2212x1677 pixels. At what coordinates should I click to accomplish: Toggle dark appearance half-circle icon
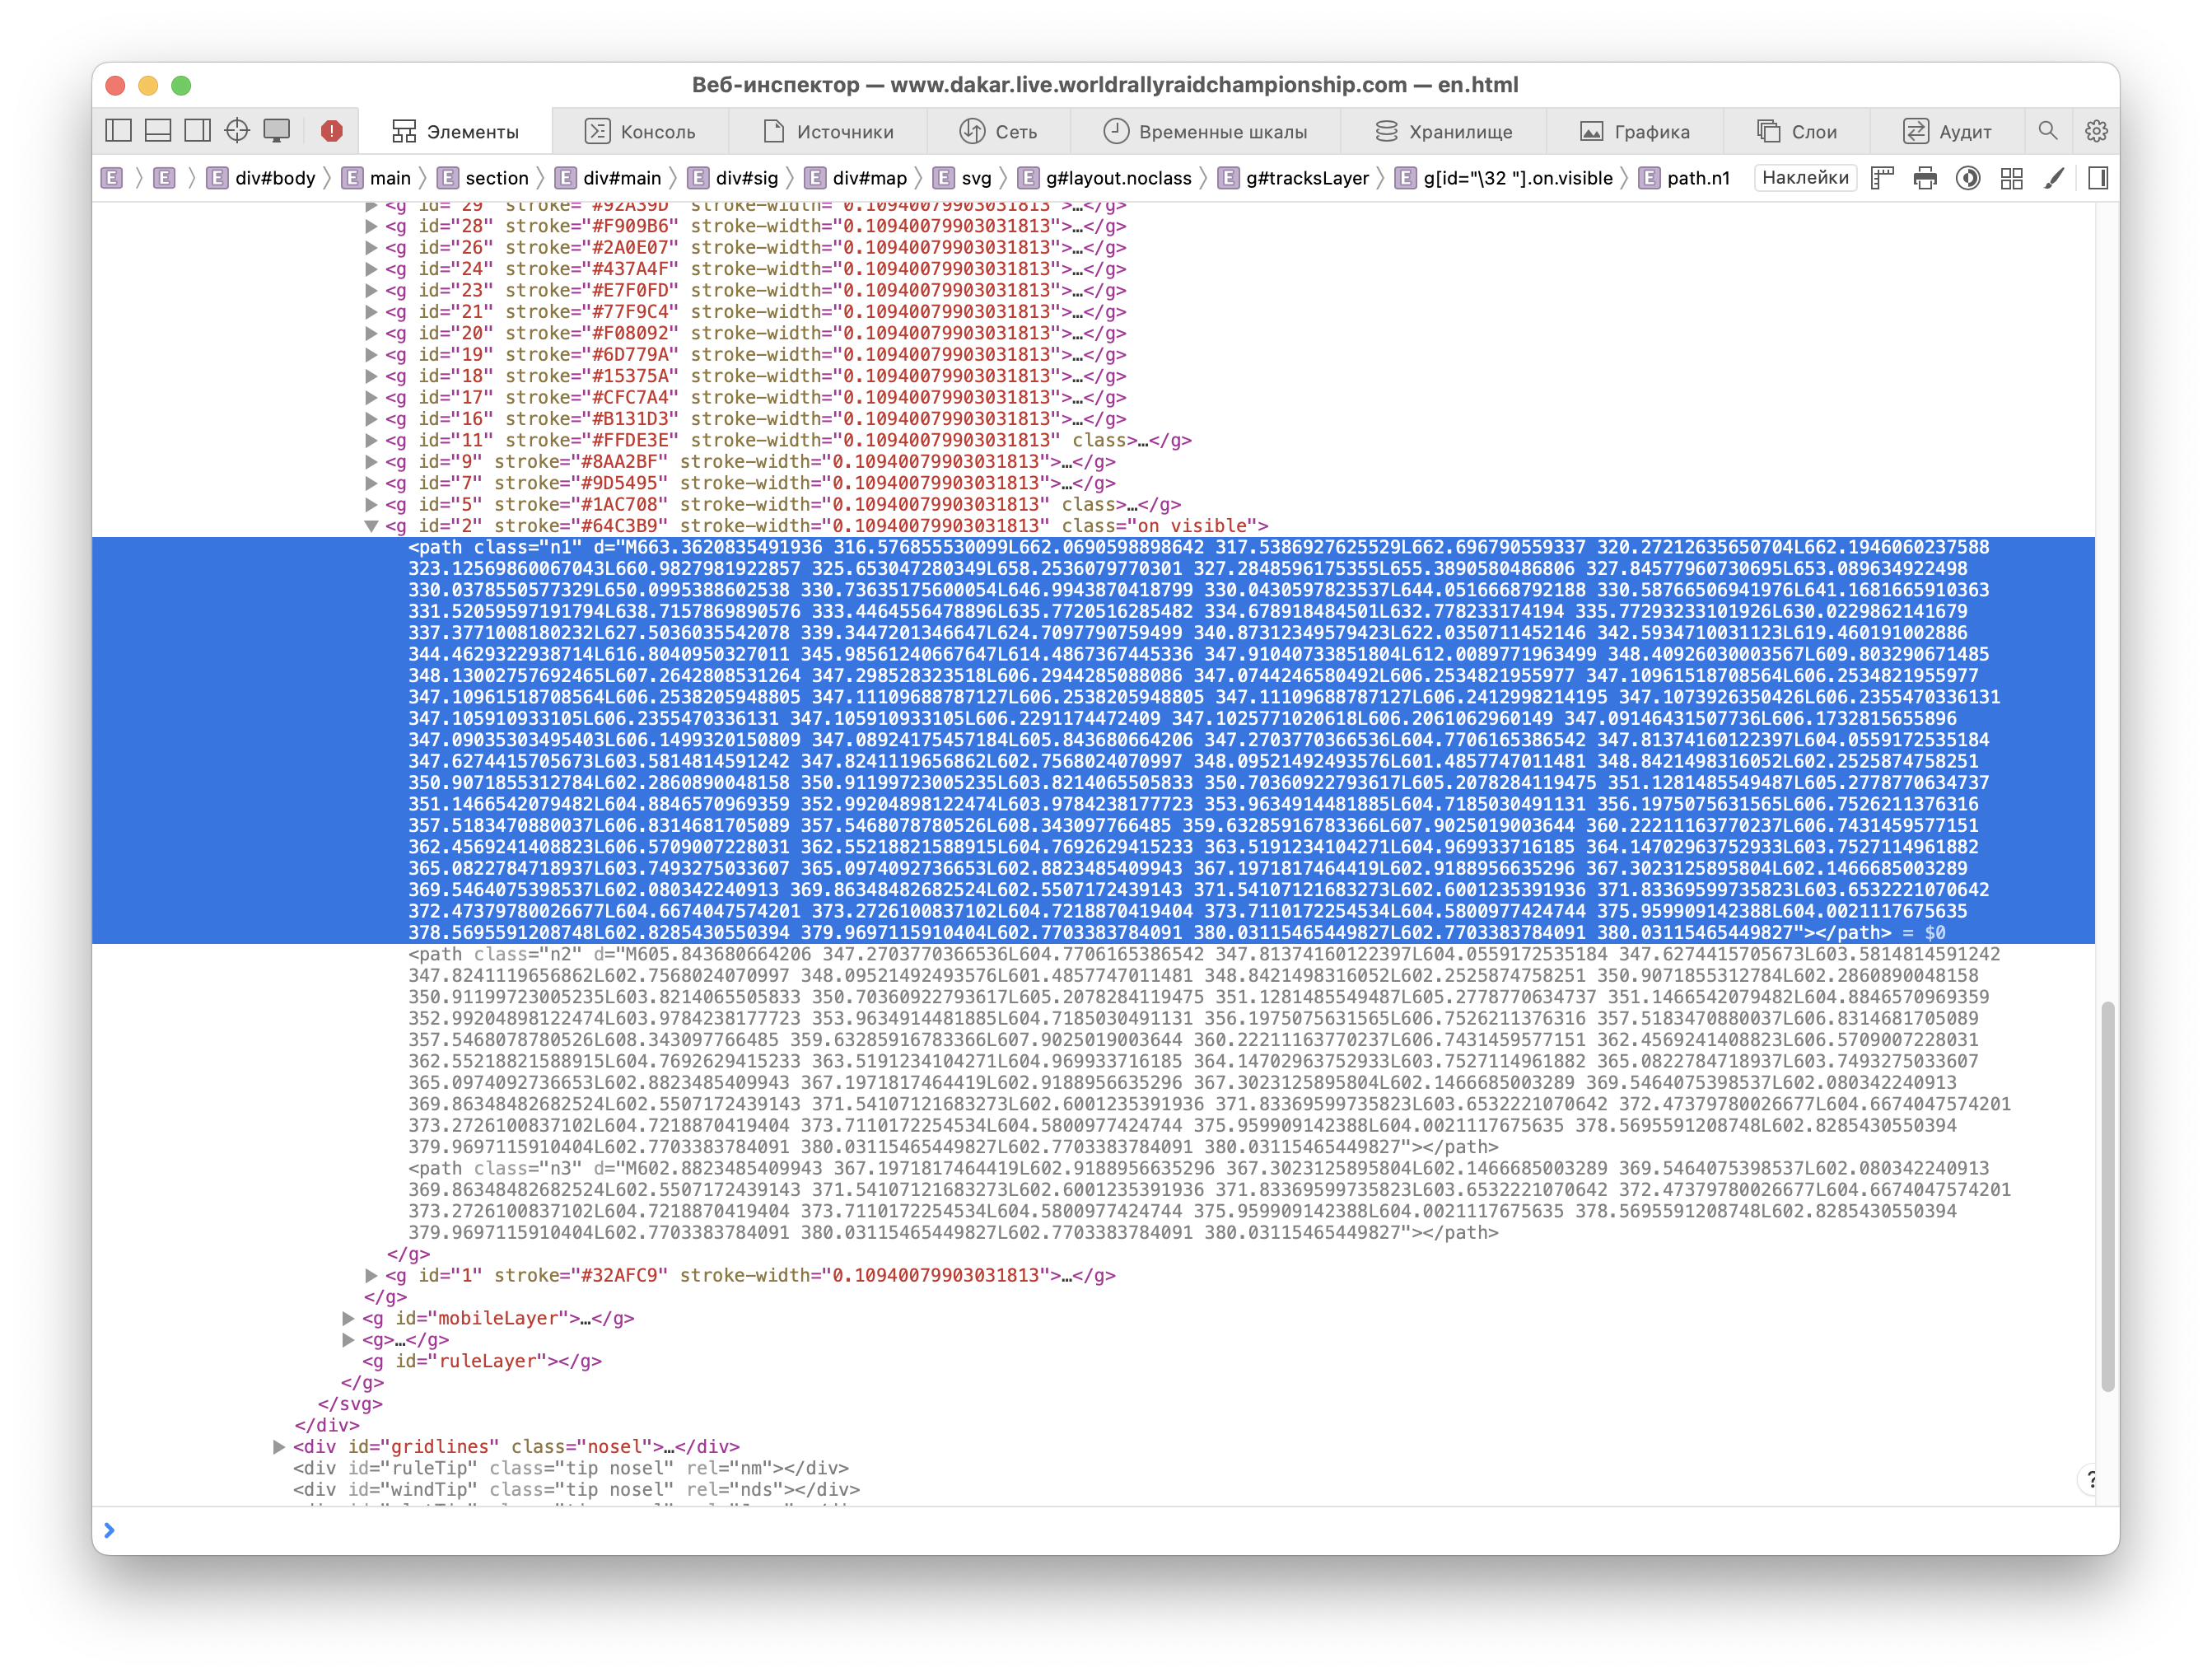click(x=1967, y=179)
